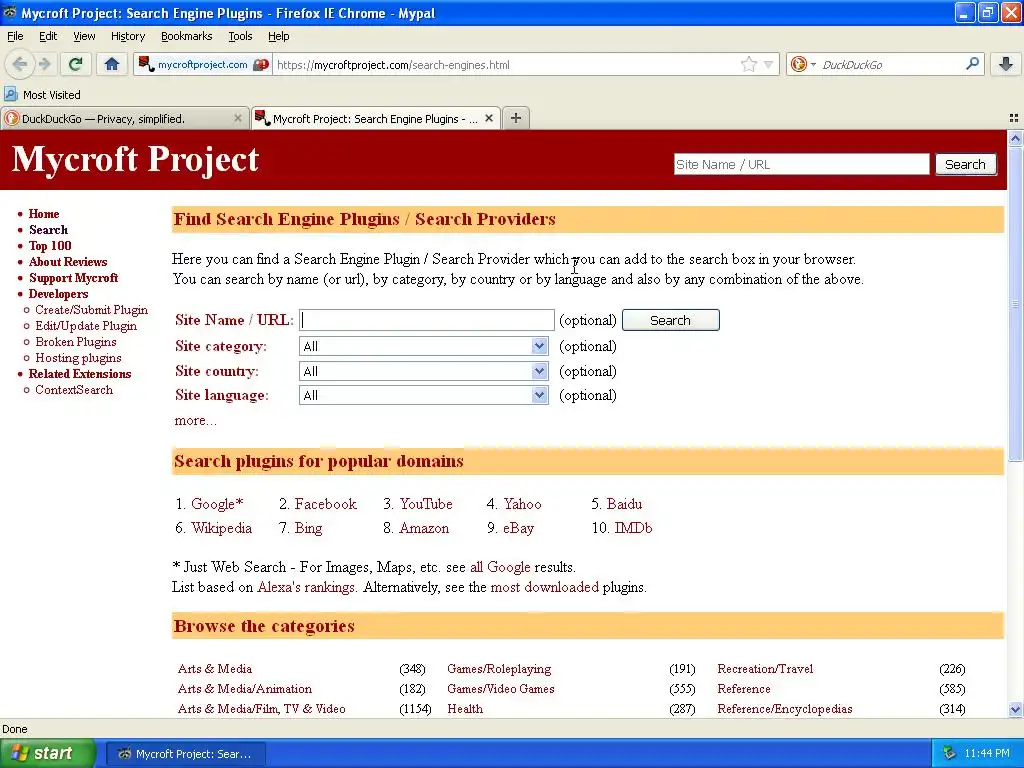The width and height of the screenshot is (1024, 768).
Task: Click the page scrollbar down arrow
Action: [x=1015, y=709]
